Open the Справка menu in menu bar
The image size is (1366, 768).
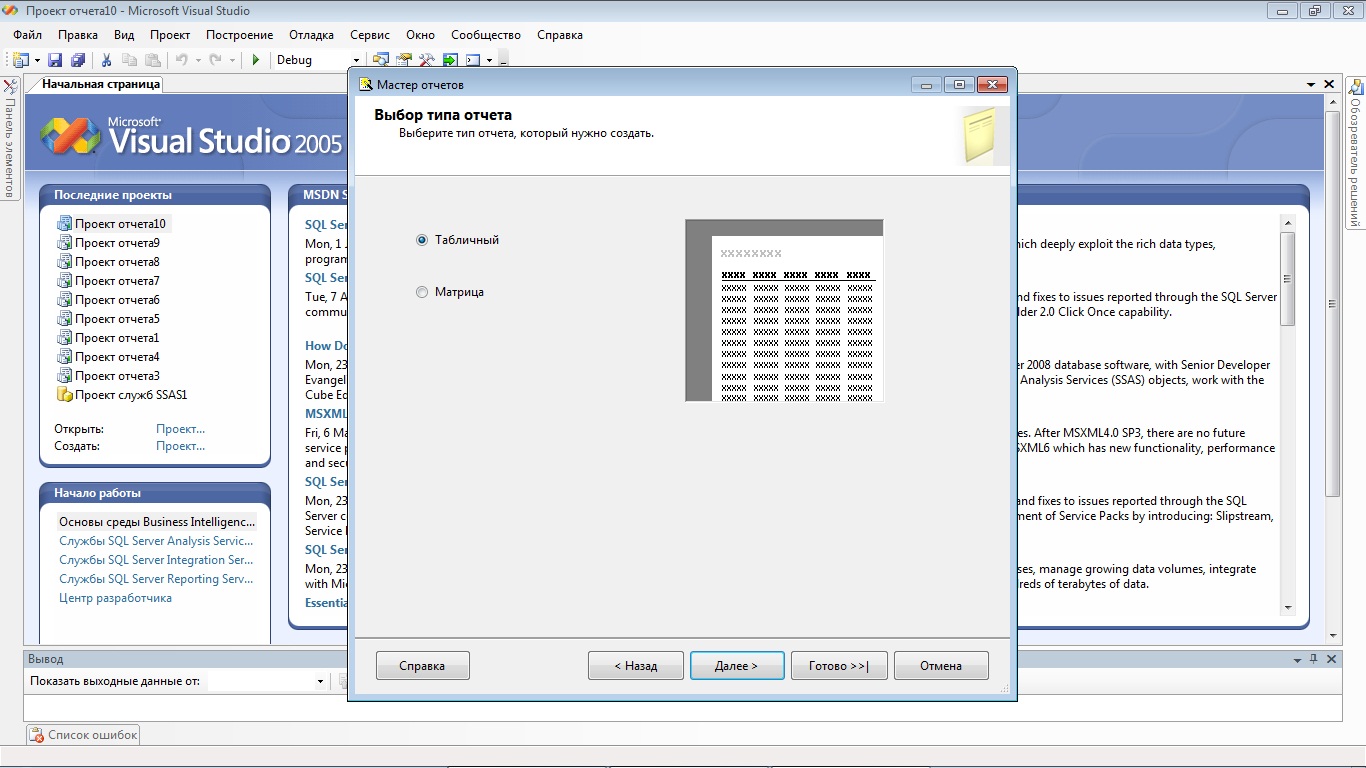coord(560,35)
